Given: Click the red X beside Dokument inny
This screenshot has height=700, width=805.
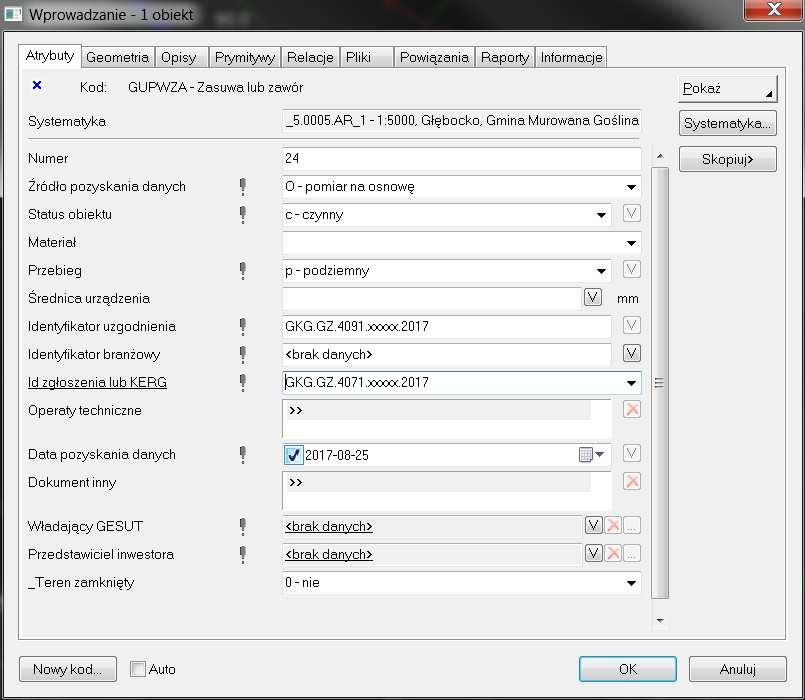Looking at the screenshot, I should coord(631,481).
